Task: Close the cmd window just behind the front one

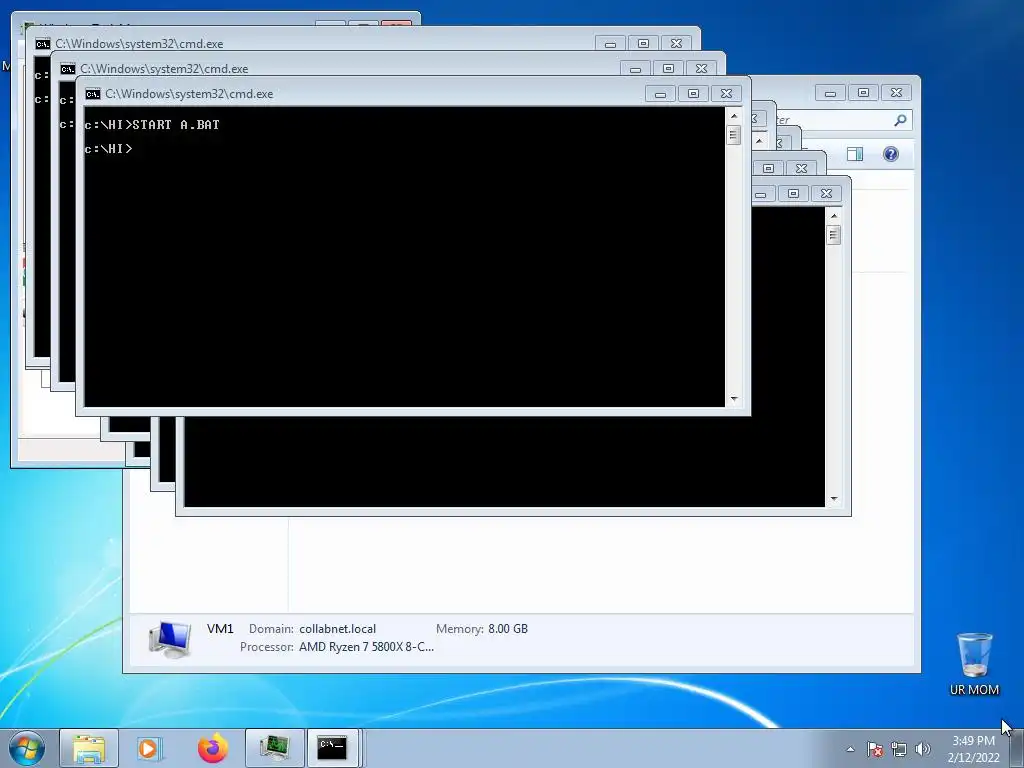Action: [x=701, y=69]
